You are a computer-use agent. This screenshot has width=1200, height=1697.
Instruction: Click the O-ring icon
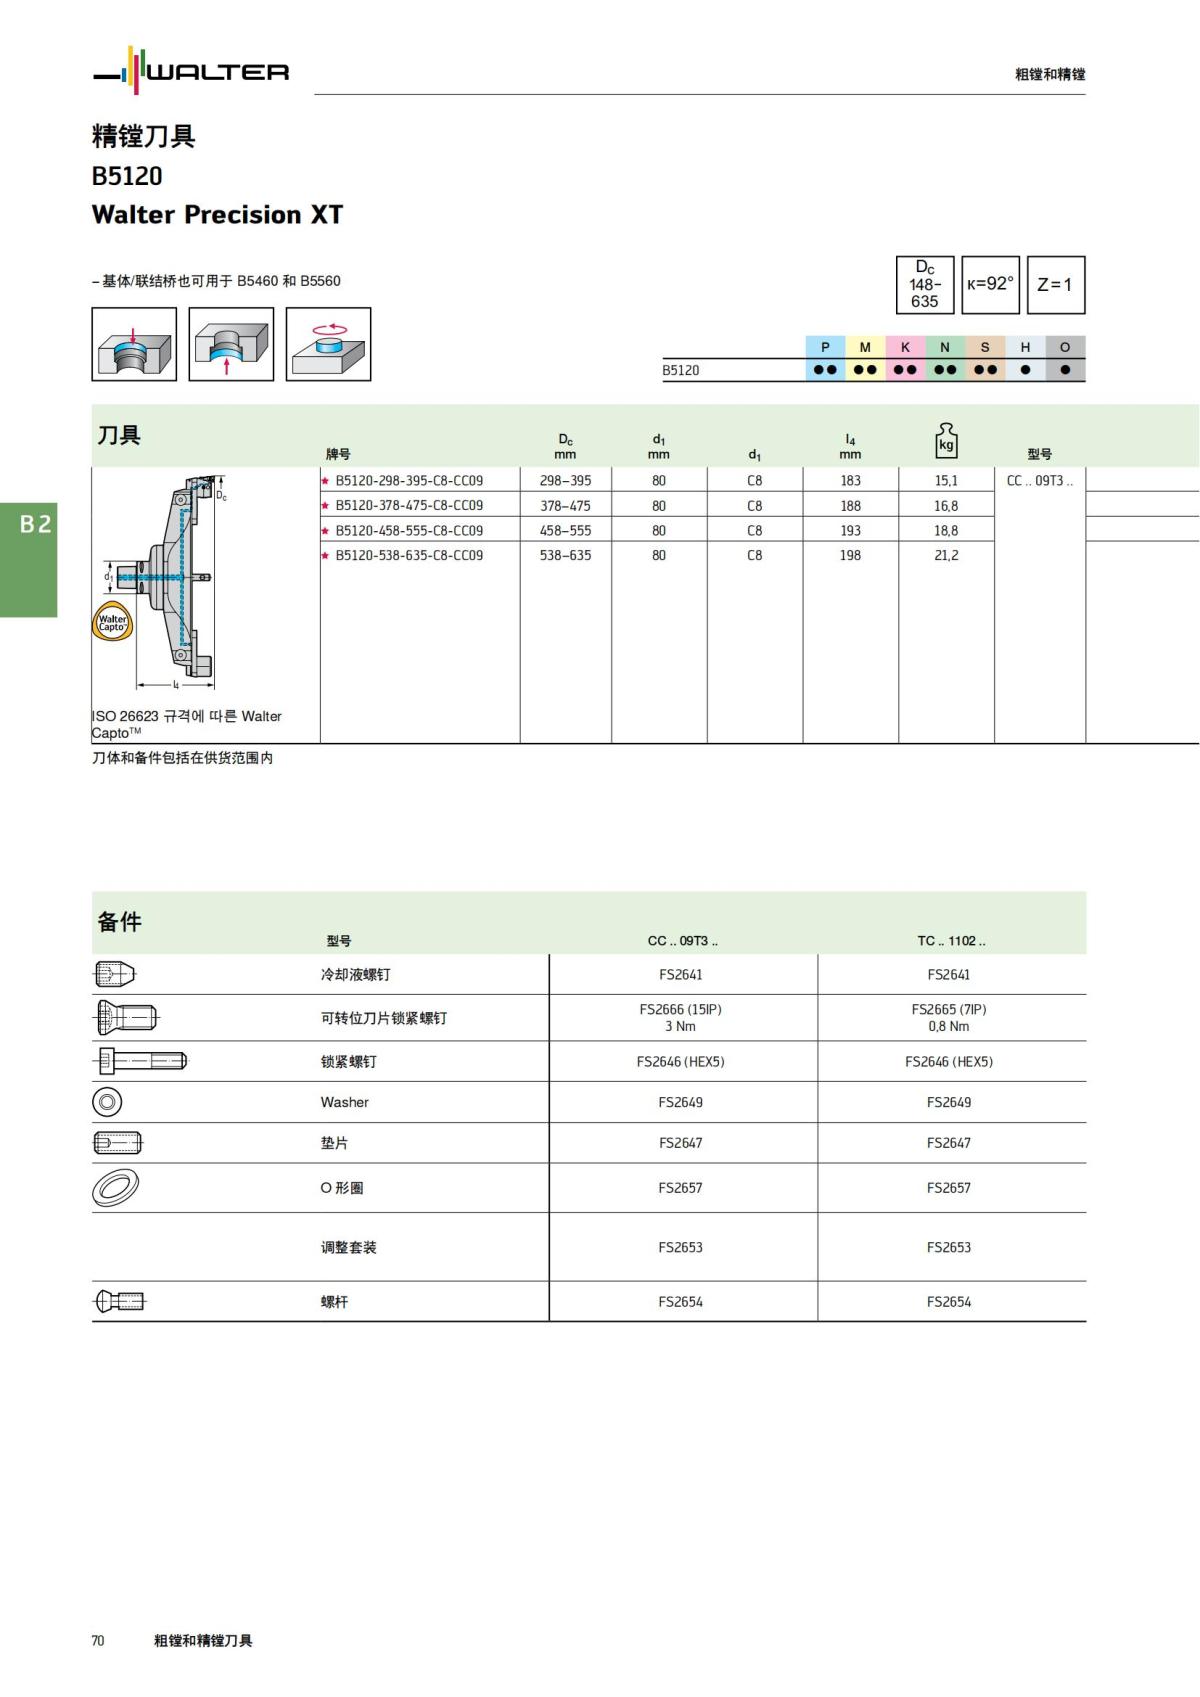[x=115, y=1187]
